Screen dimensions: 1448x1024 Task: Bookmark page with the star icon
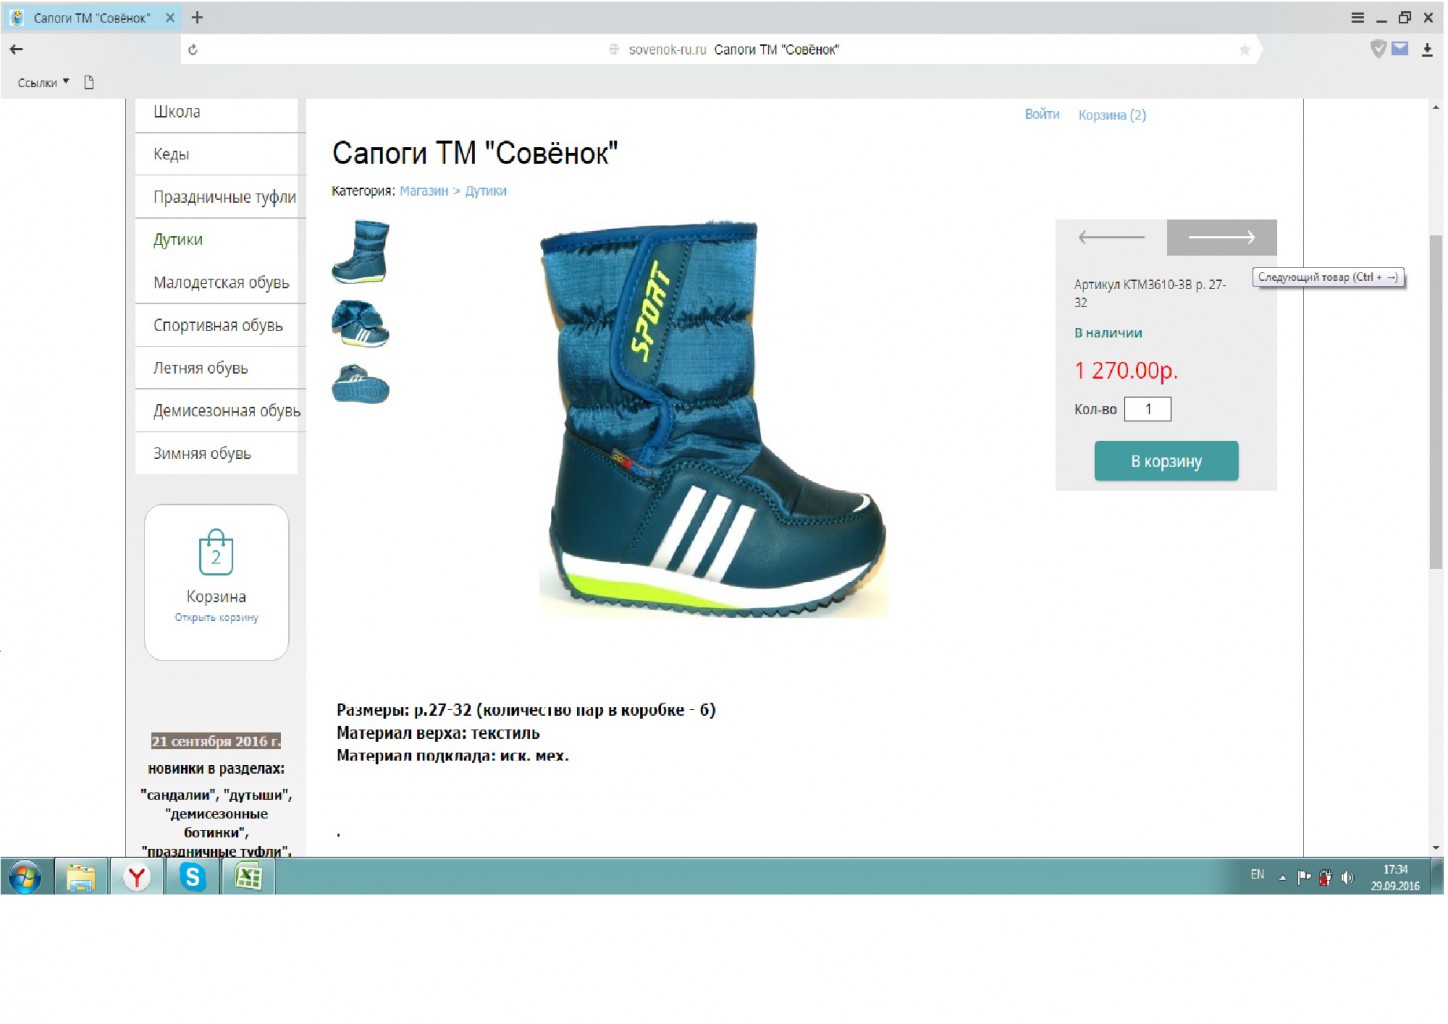click(1245, 49)
